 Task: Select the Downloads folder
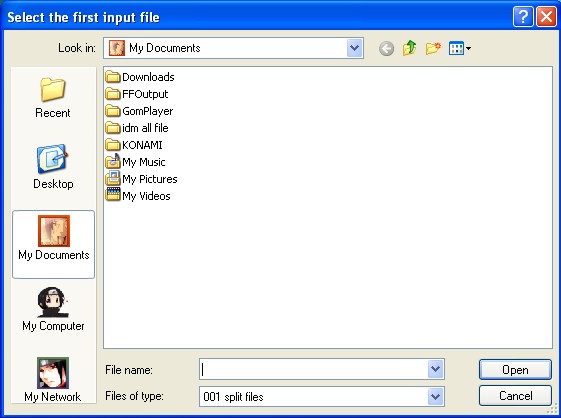[140, 77]
